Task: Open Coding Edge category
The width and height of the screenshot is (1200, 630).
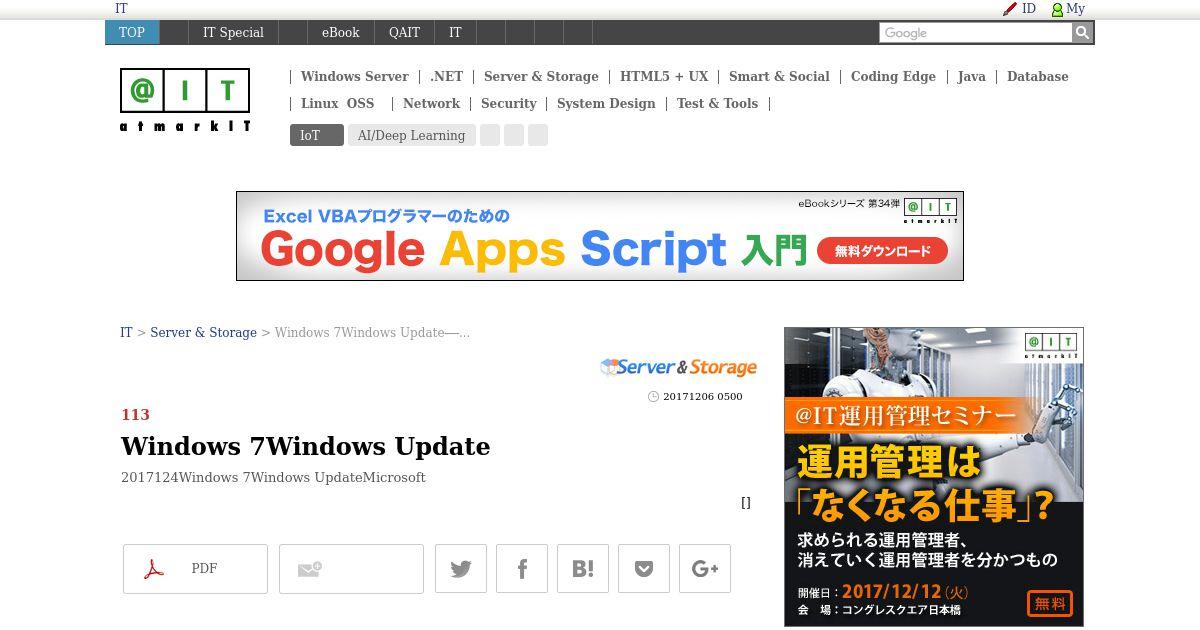Action: [x=893, y=76]
